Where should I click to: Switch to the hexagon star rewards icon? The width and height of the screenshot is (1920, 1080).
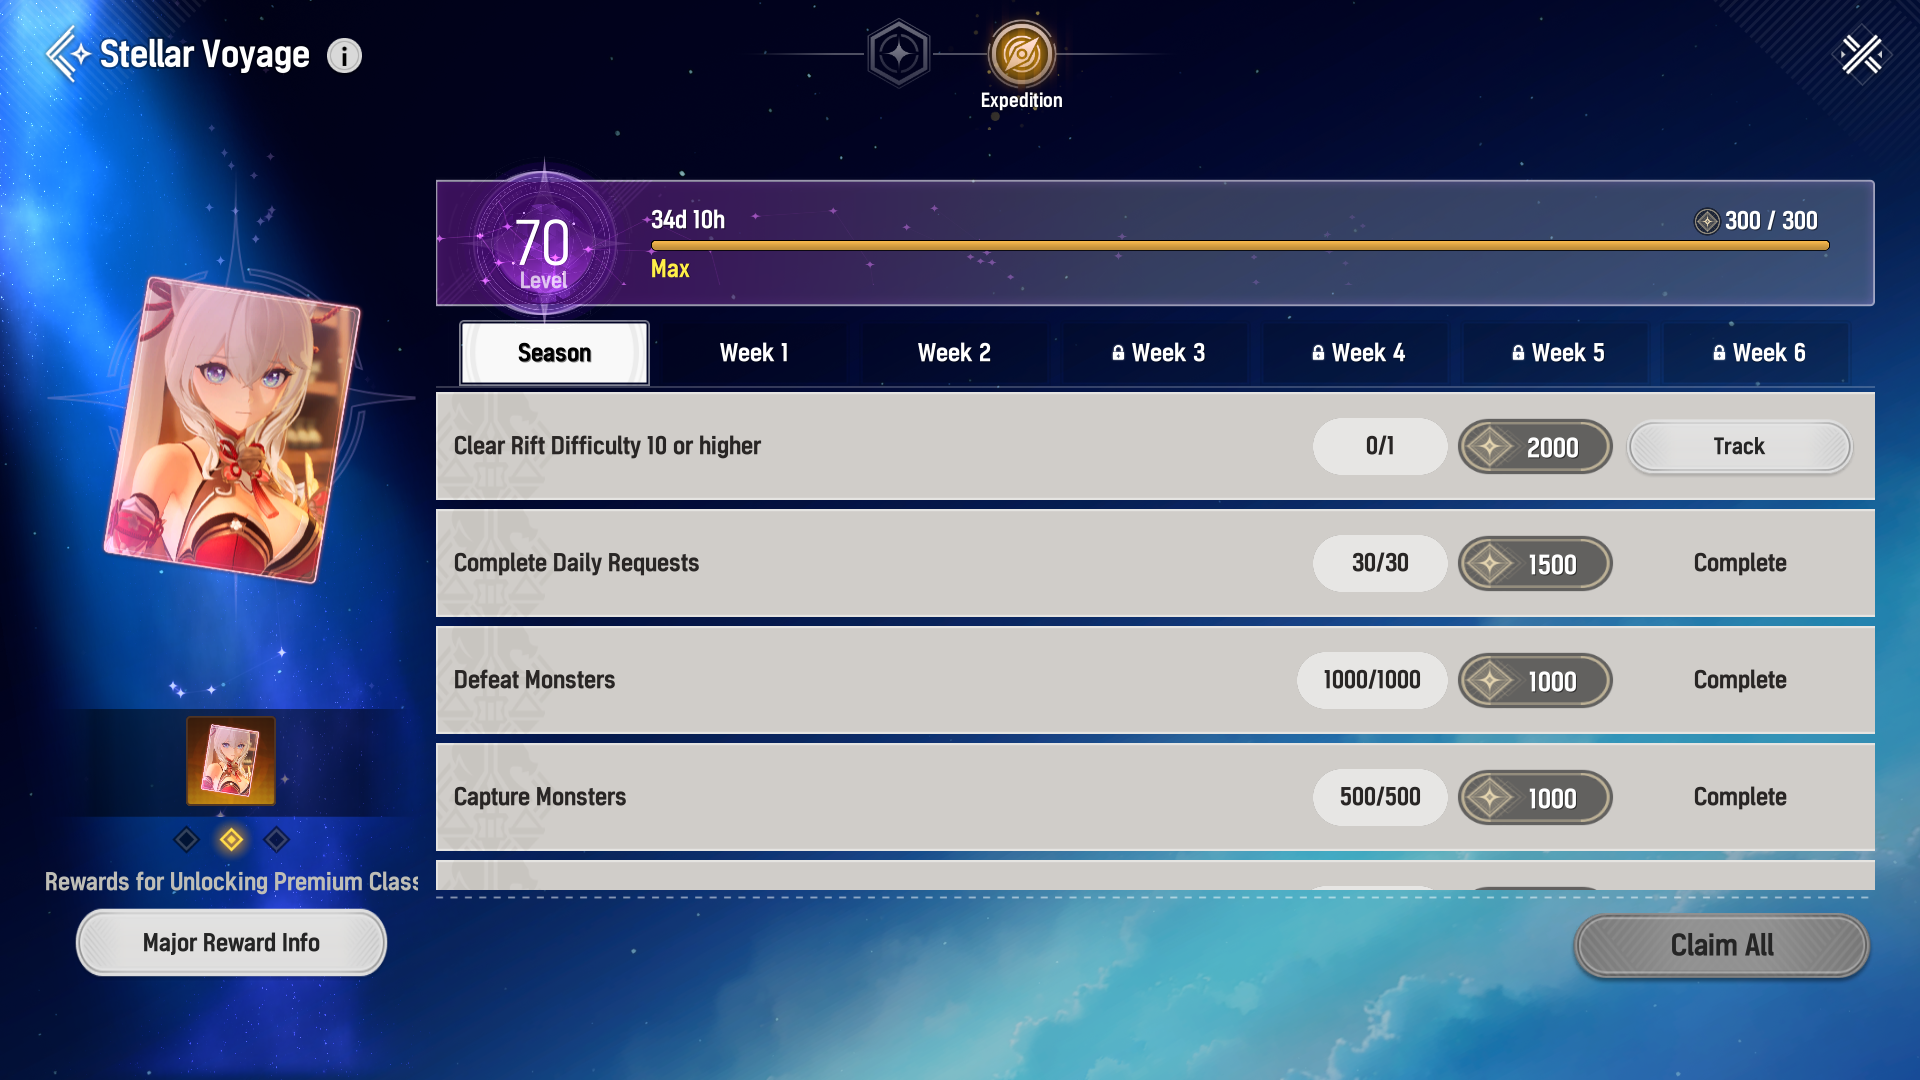pyautogui.click(x=898, y=54)
